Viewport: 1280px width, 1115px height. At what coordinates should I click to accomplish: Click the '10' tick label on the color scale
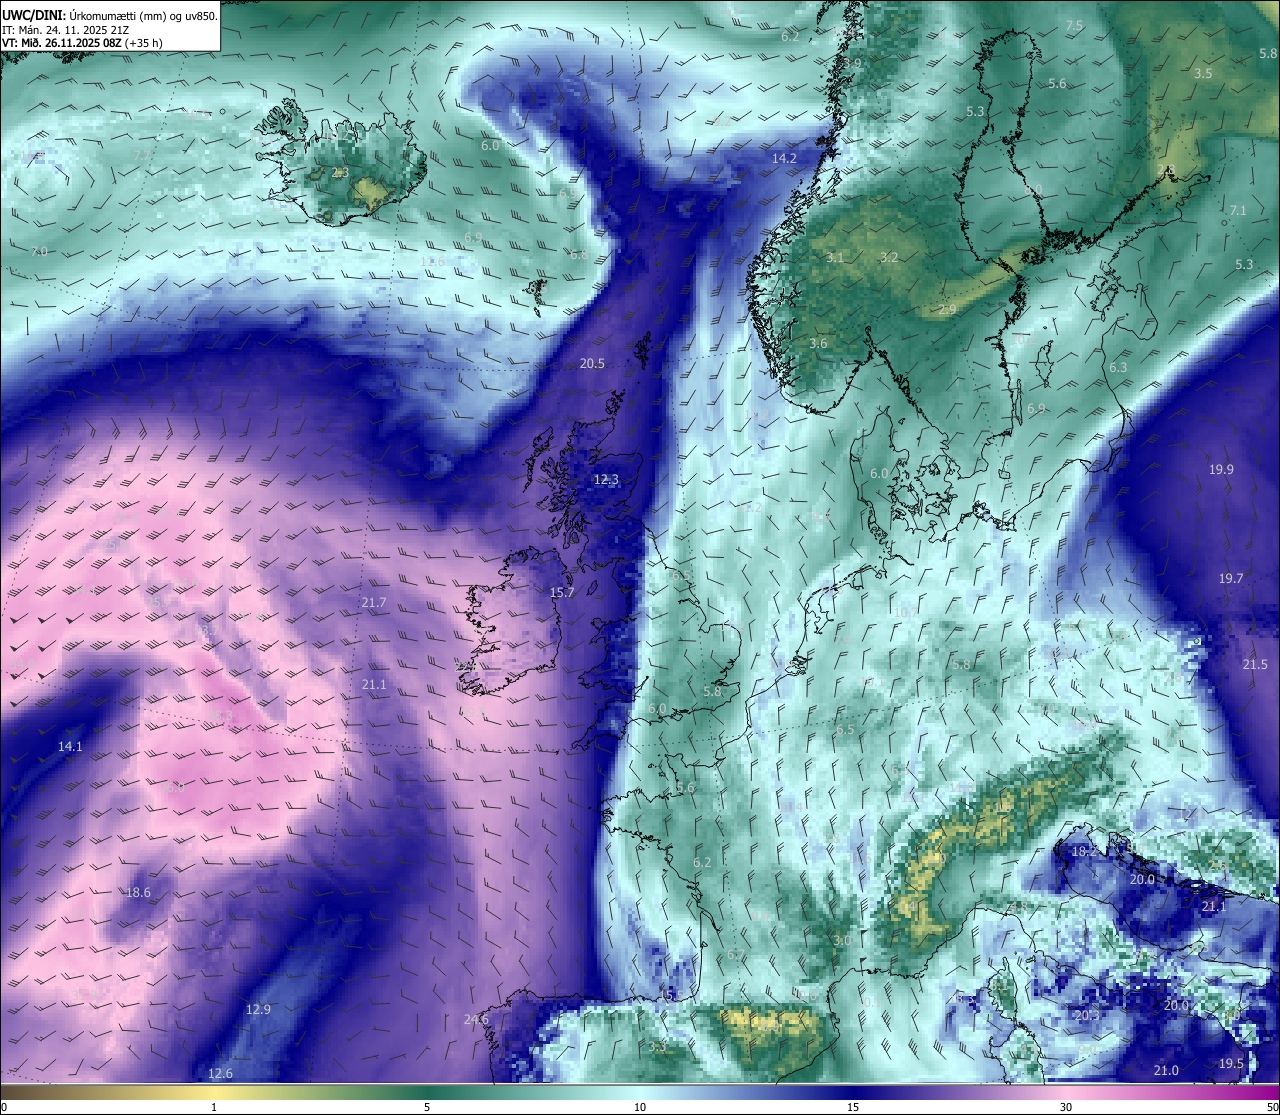coord(640,1106)
